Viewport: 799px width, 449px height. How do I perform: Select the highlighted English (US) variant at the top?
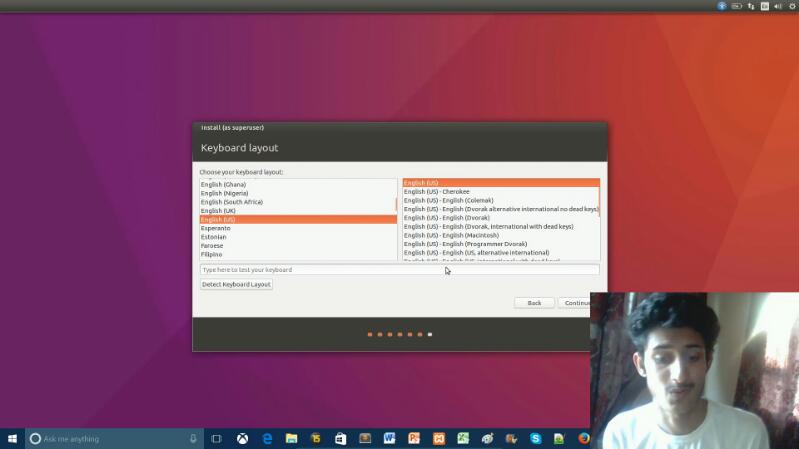pos(501,182)
